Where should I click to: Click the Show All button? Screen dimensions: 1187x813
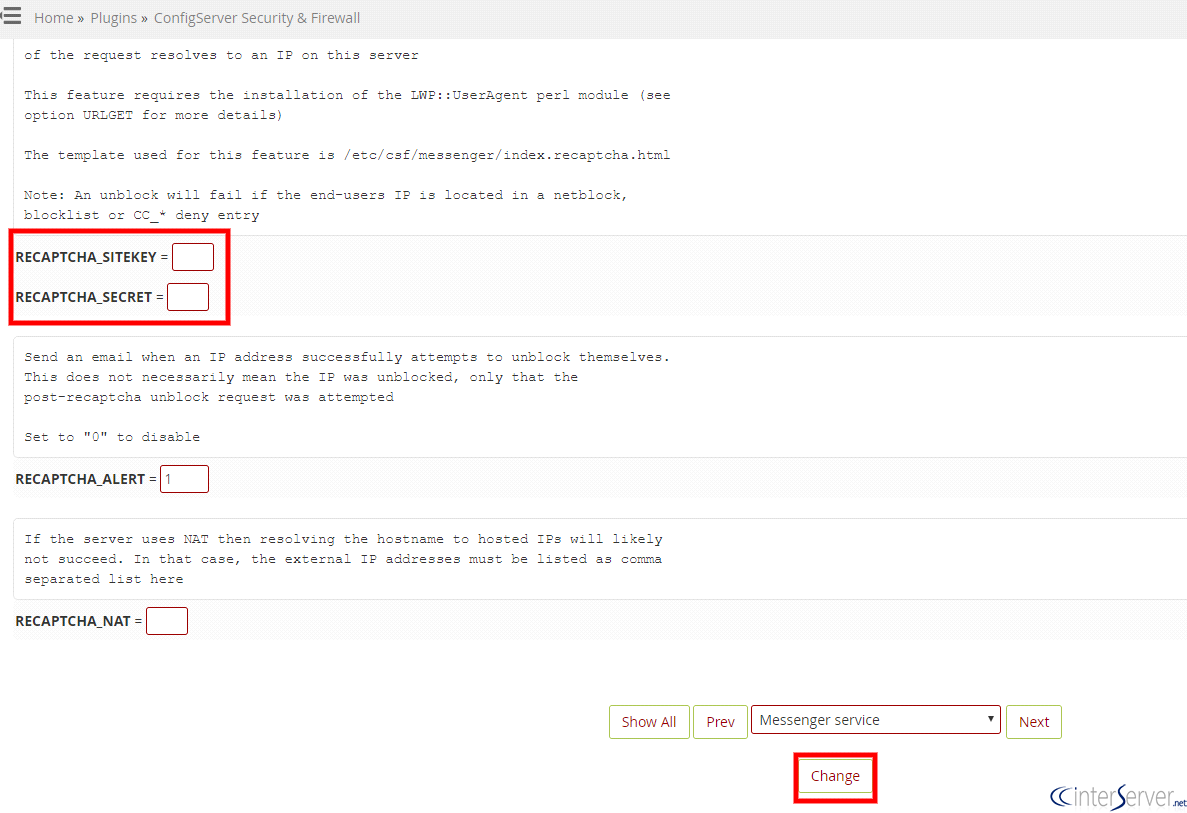tap(649, 722)
